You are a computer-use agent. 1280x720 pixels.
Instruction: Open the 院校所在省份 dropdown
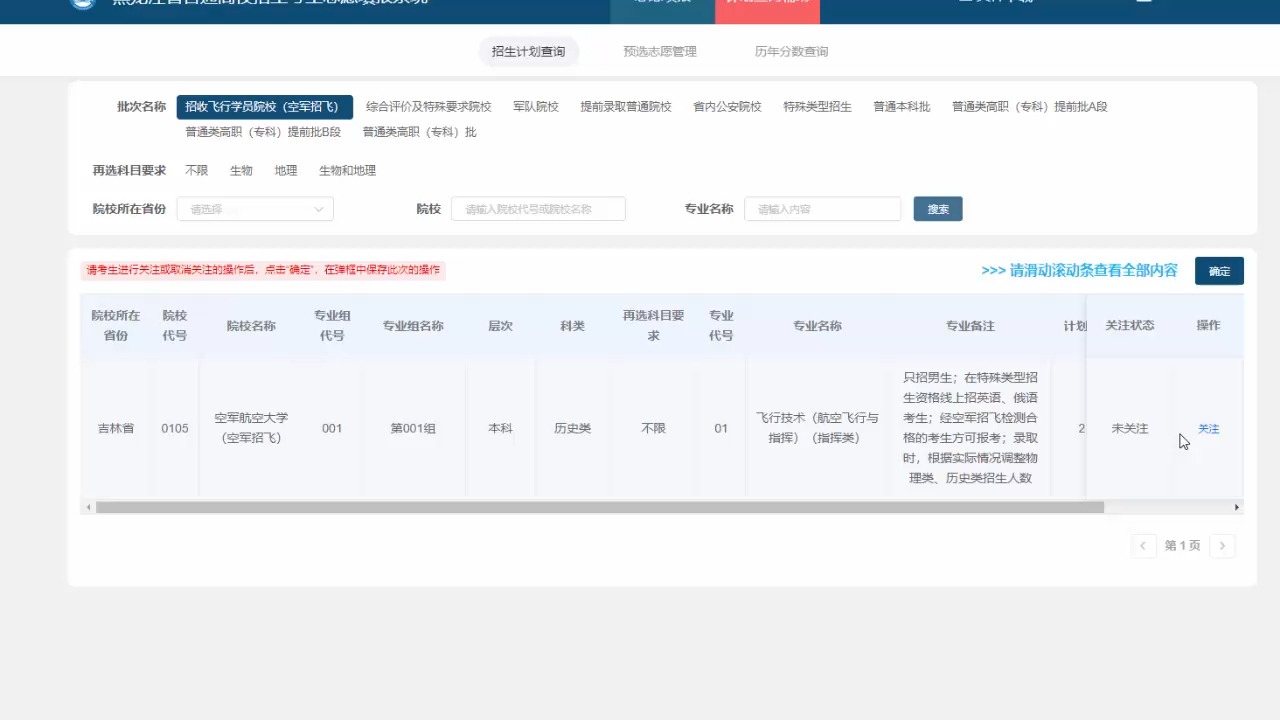click(x=255, y=209)
